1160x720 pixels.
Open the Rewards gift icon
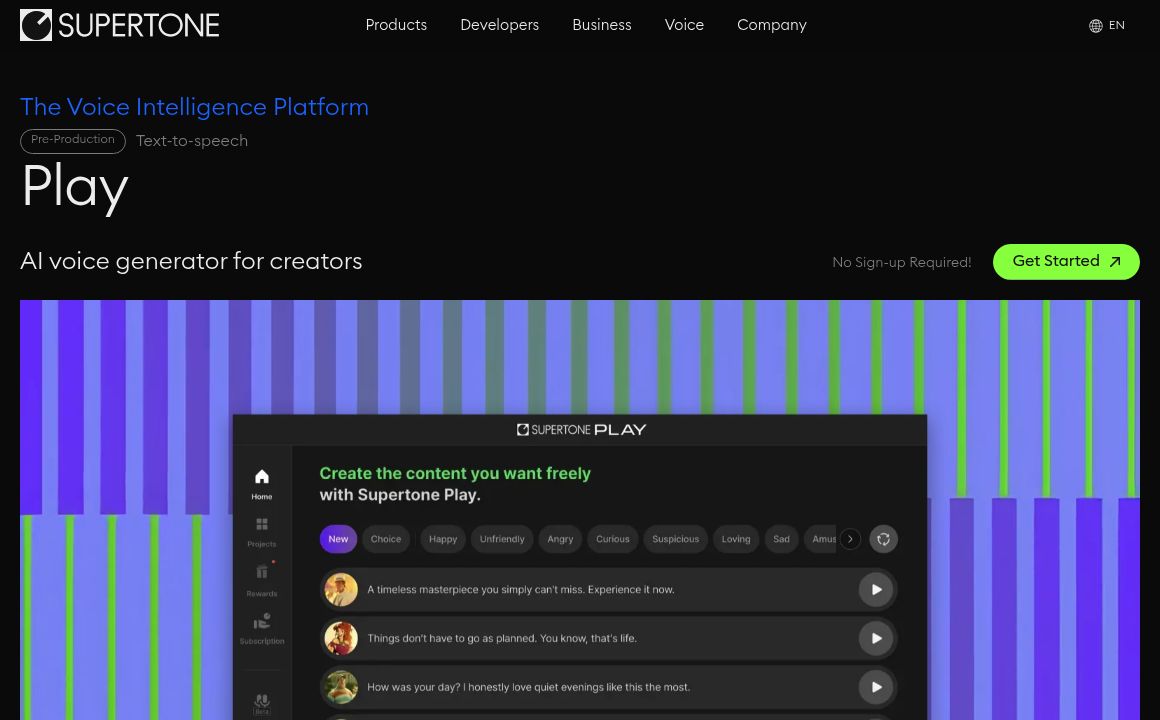pos(262,573)
